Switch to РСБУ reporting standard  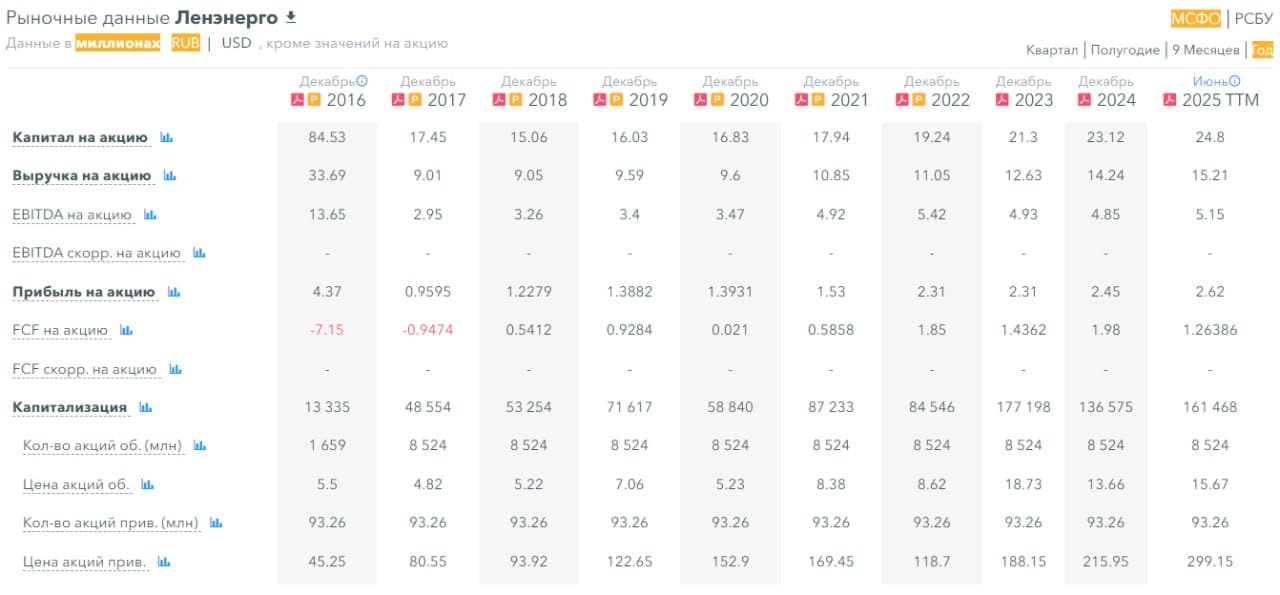pyautogui.click(x=1252, y=16)
